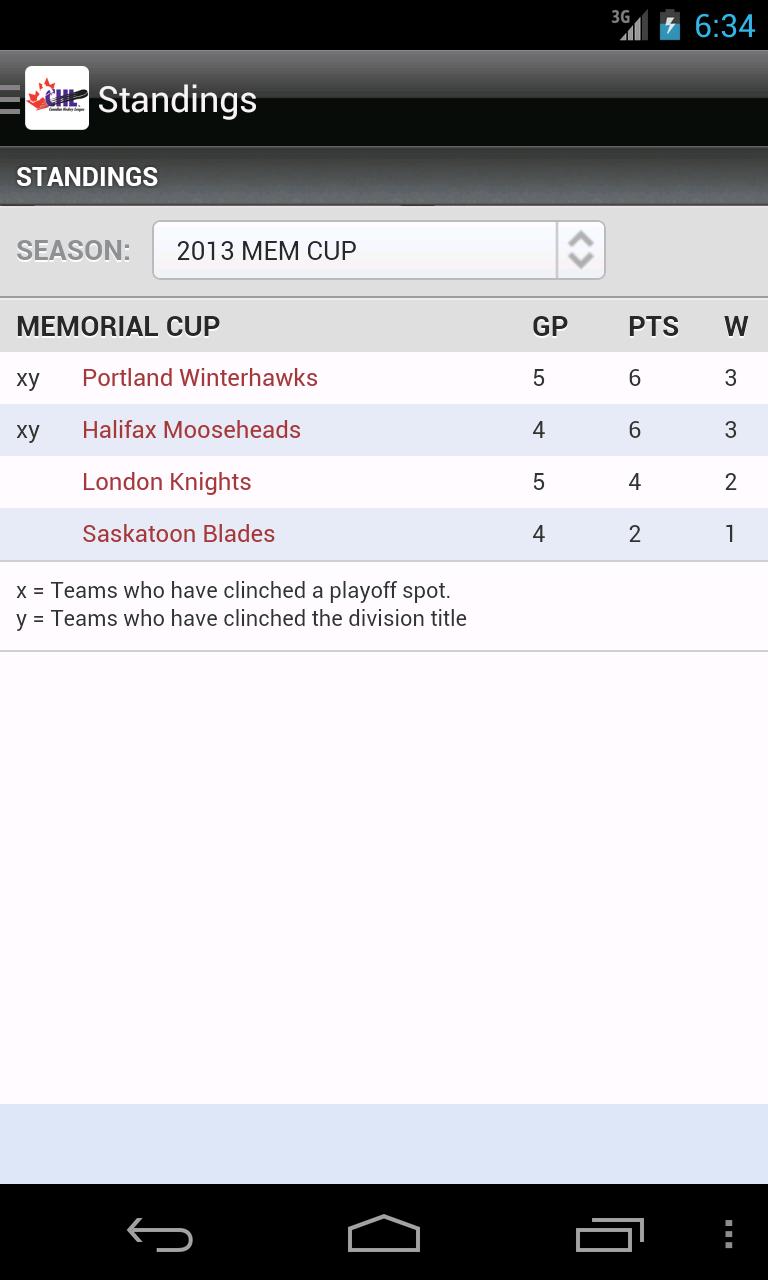View the Halifax Mooseheads standings entry
Viewport: 768px width, 1280px height.
(x=191, y=430)
